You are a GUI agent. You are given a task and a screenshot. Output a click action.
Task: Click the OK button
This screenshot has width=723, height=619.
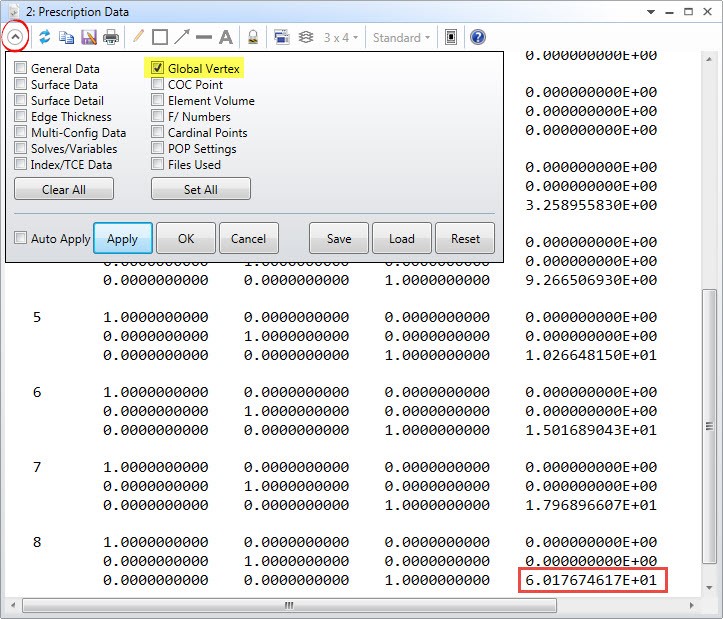pyautogui.click(x=186, y=238)
